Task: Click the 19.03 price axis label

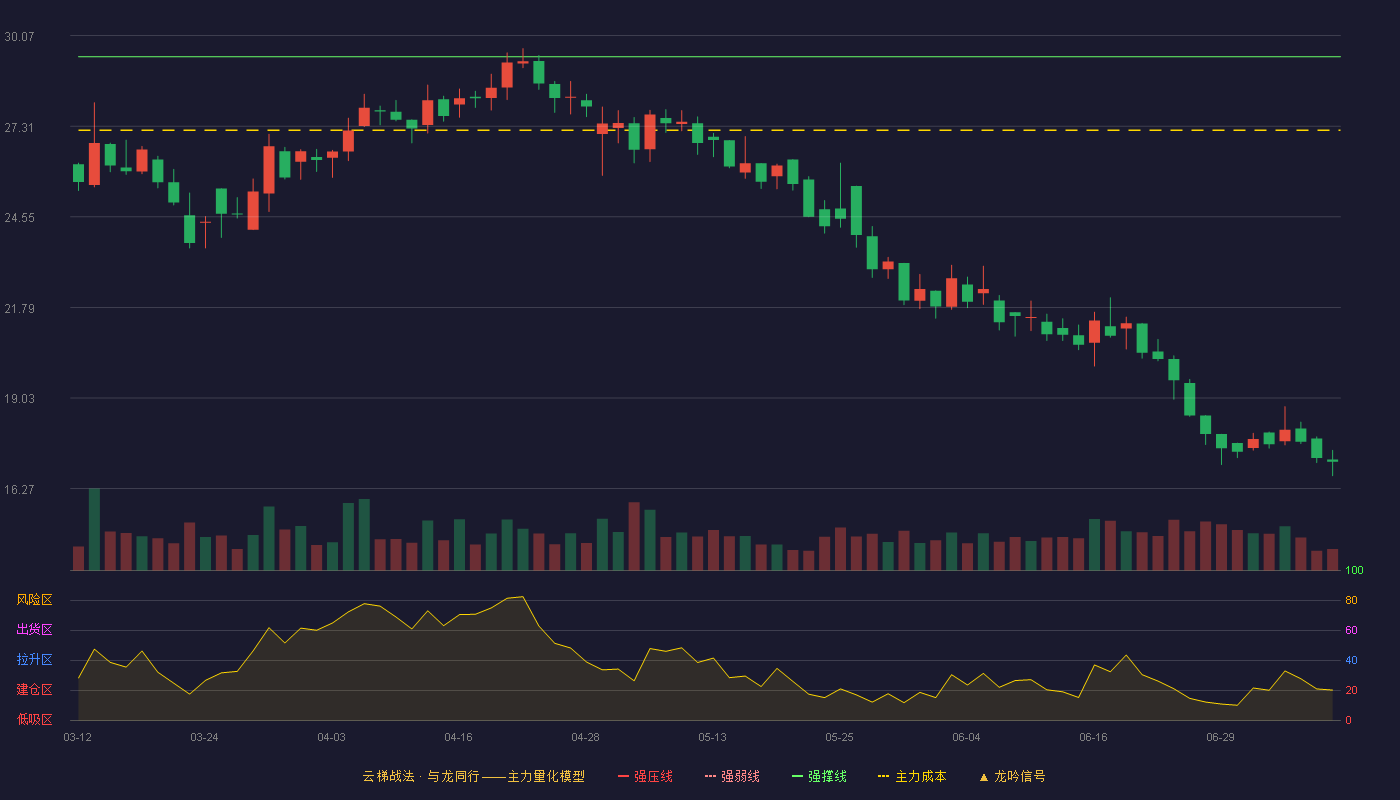Action: pyautogui.click(x=19, y=399)
